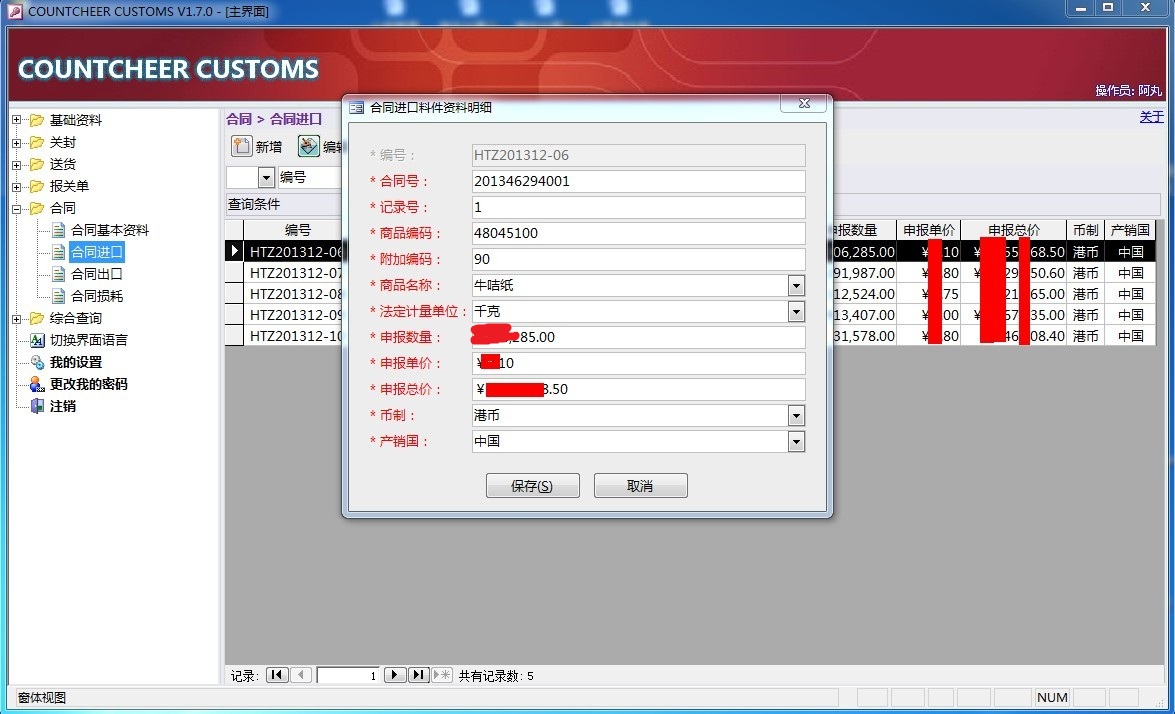Image resolution: width=1175 pixels, height=714 pixels.
Task: Click the previous record navigation button
Action: coord(301,675)
